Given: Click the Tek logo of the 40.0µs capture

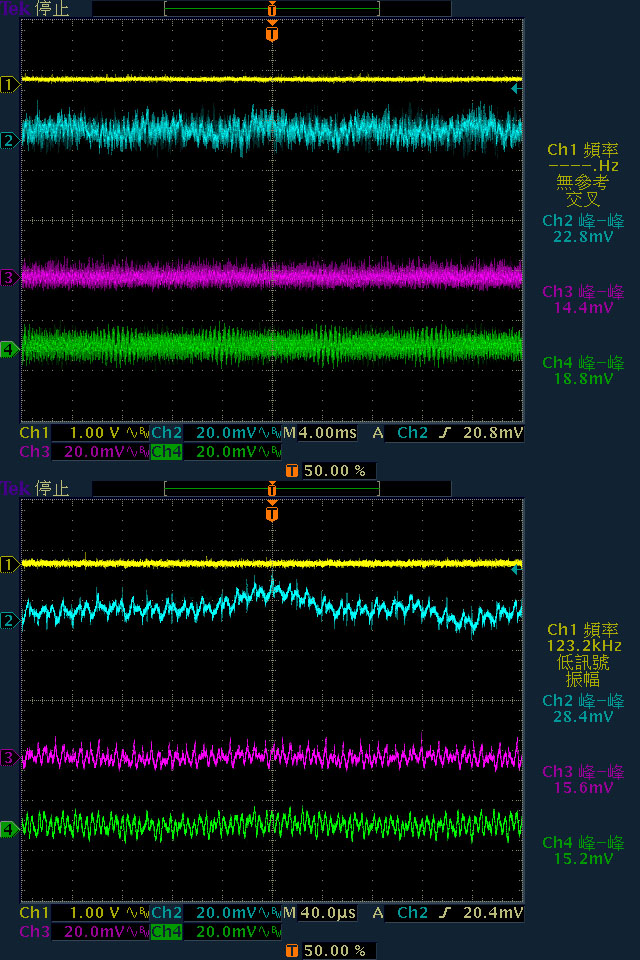Looking at the screenshot, I should pyautogui.click(x=15, y=489).
